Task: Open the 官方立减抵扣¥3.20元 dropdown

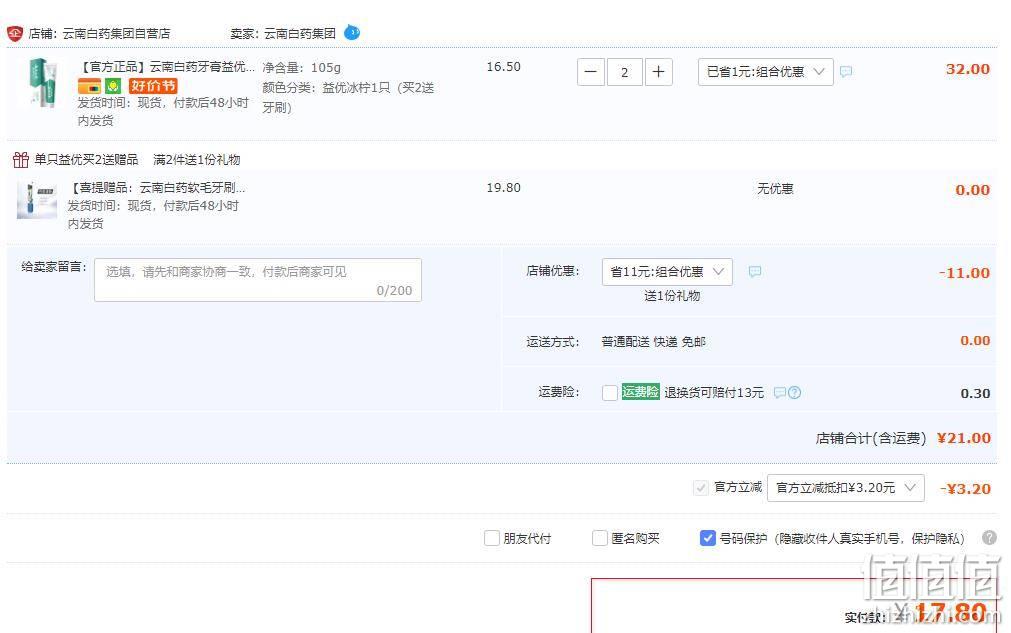Action: 846,488
